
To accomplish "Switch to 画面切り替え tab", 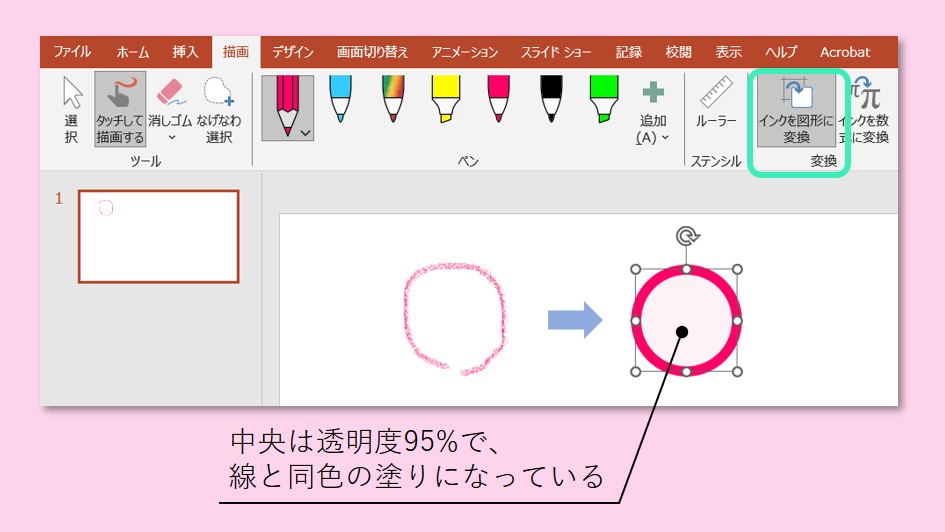I will [372, 52].
